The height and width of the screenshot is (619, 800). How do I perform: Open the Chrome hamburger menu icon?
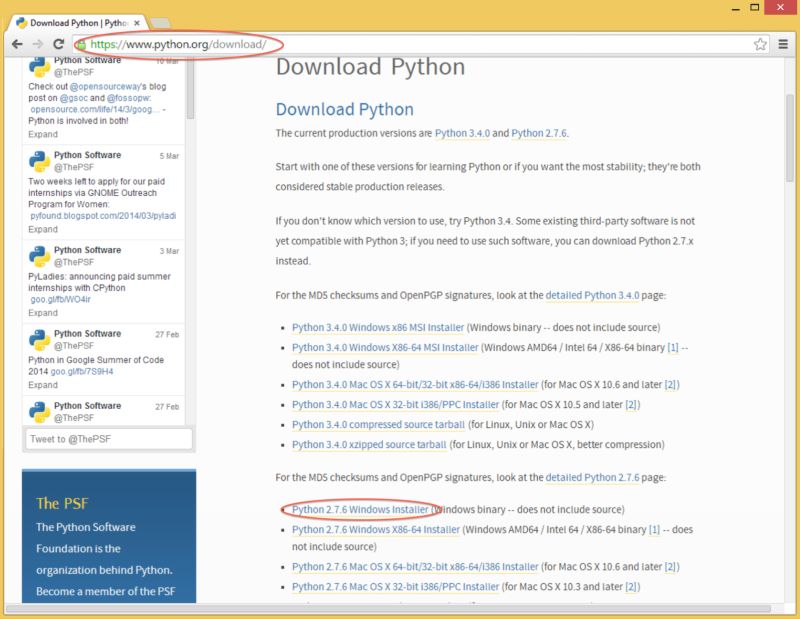tap(783, 44)
